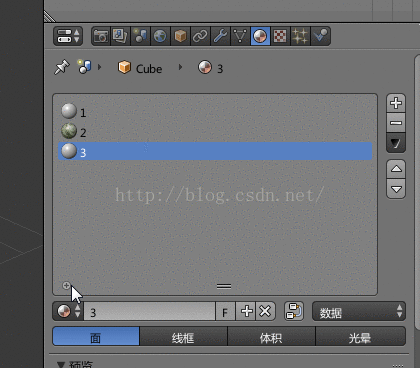The width and height of the screenshot is (420, 368).
Task: Select the 面 surface type tab
Action: (x=96, y=336)
